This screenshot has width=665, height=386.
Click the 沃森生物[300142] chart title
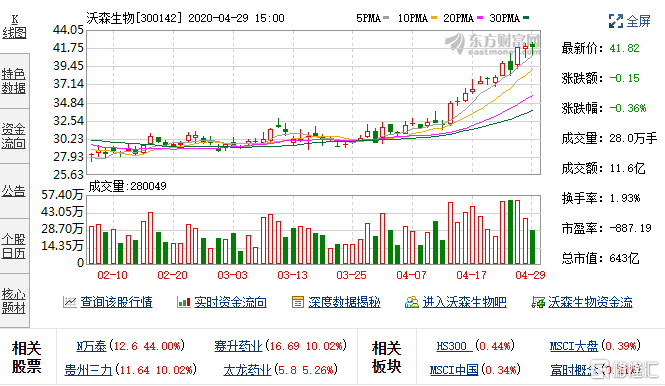coord(134,18)
